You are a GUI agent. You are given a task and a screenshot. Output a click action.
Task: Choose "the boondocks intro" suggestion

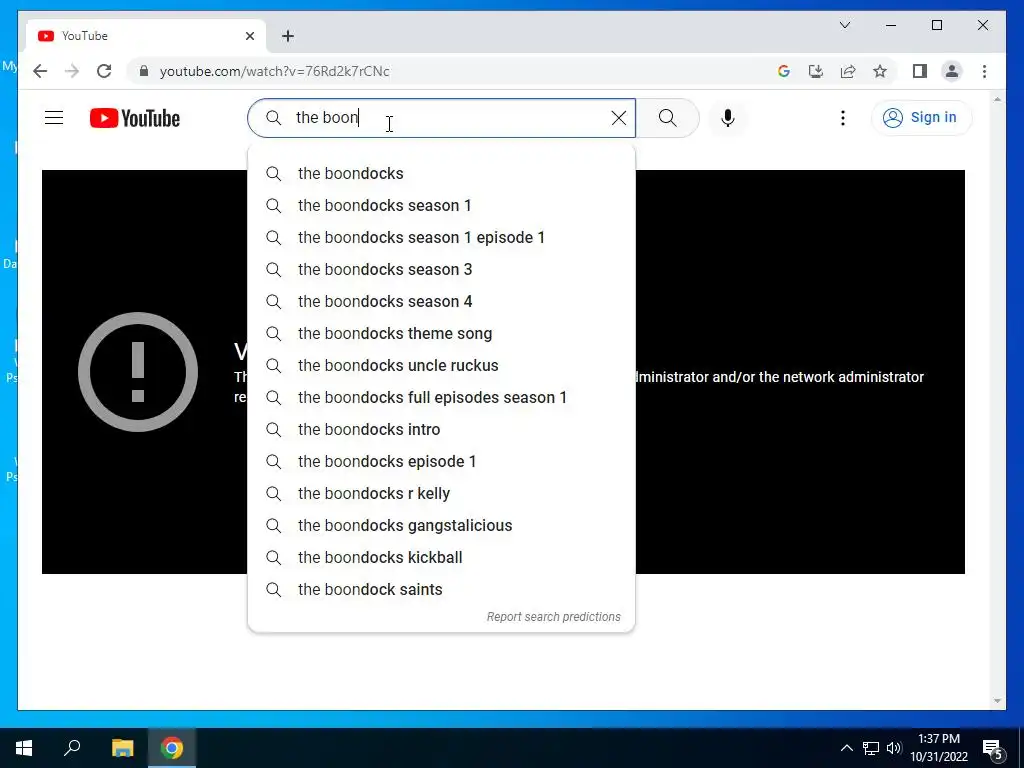coord(441,429)
